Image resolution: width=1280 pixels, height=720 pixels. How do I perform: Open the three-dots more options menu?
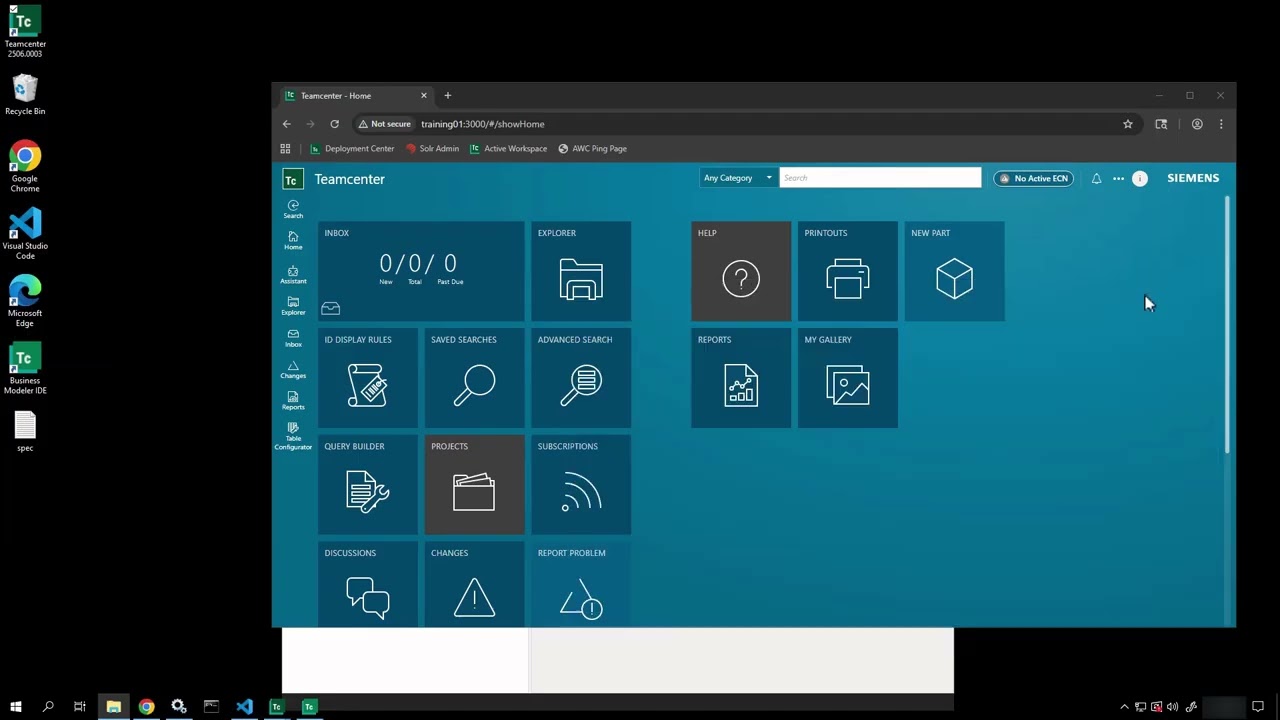pos(1118,178)
